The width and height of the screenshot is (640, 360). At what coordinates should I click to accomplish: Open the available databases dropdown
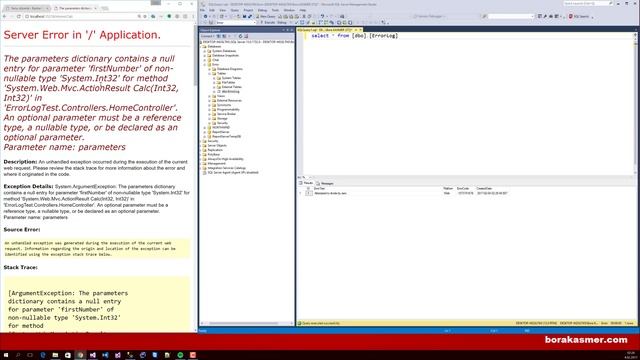(x=235, y=22)
